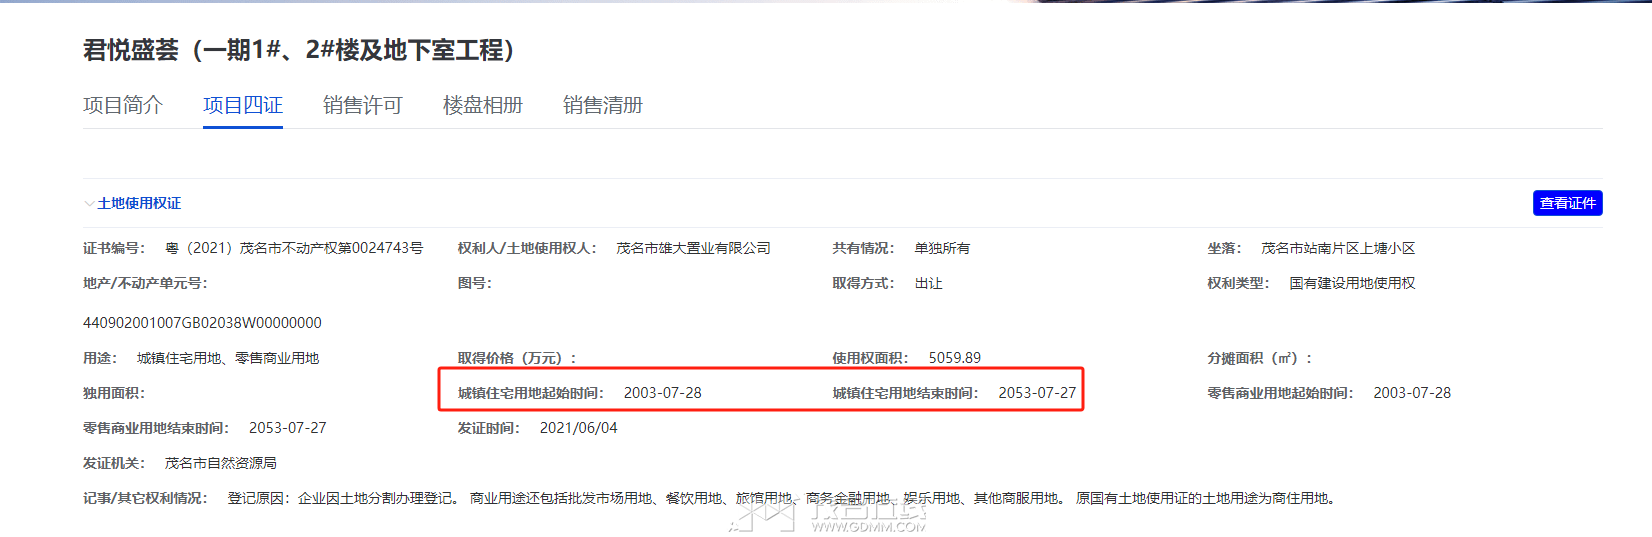Click use-right area value 5059.89

tap(955, 358)
